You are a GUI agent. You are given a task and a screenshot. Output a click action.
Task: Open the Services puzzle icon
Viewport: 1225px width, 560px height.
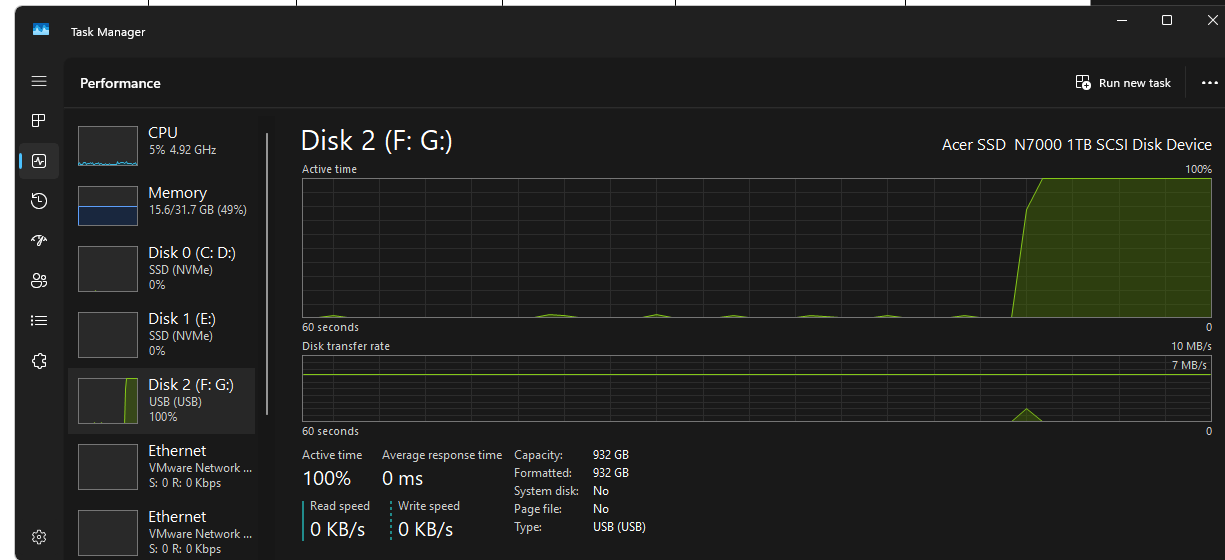click(39, 361)
